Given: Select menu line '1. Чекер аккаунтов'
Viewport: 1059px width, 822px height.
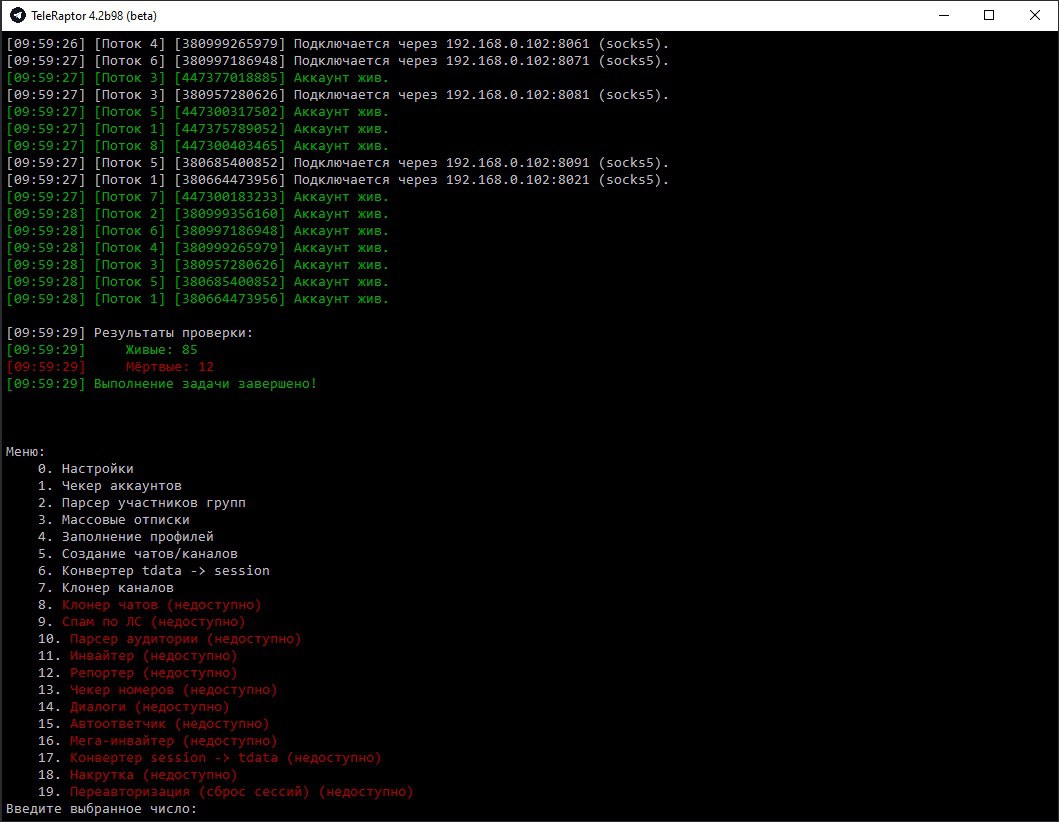Looking at the screenshot, I should pyautogui.click(x=109, y=486).
